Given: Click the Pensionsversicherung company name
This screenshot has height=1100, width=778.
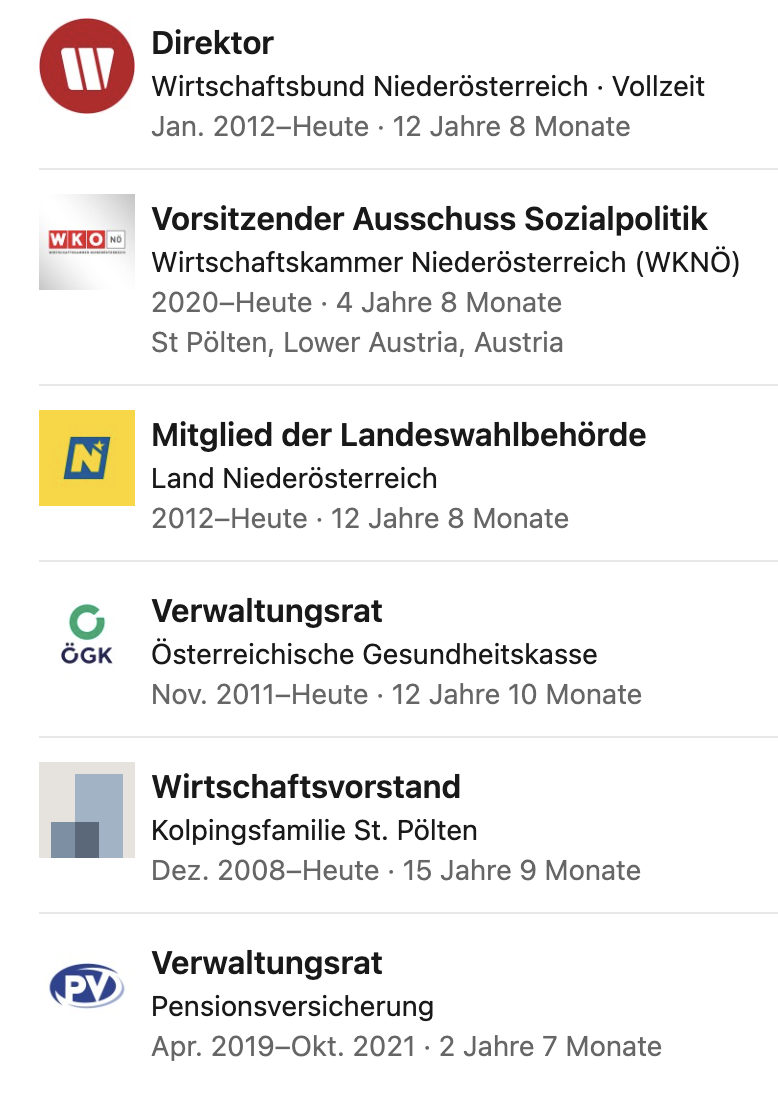Looking at the screenshot, I should [x=293, y=1007].
